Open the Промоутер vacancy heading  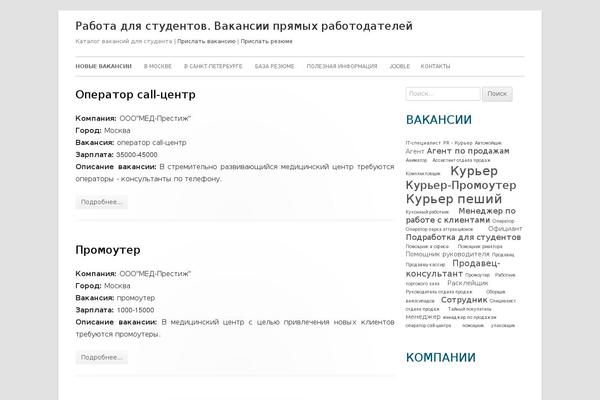pos(108,250)
